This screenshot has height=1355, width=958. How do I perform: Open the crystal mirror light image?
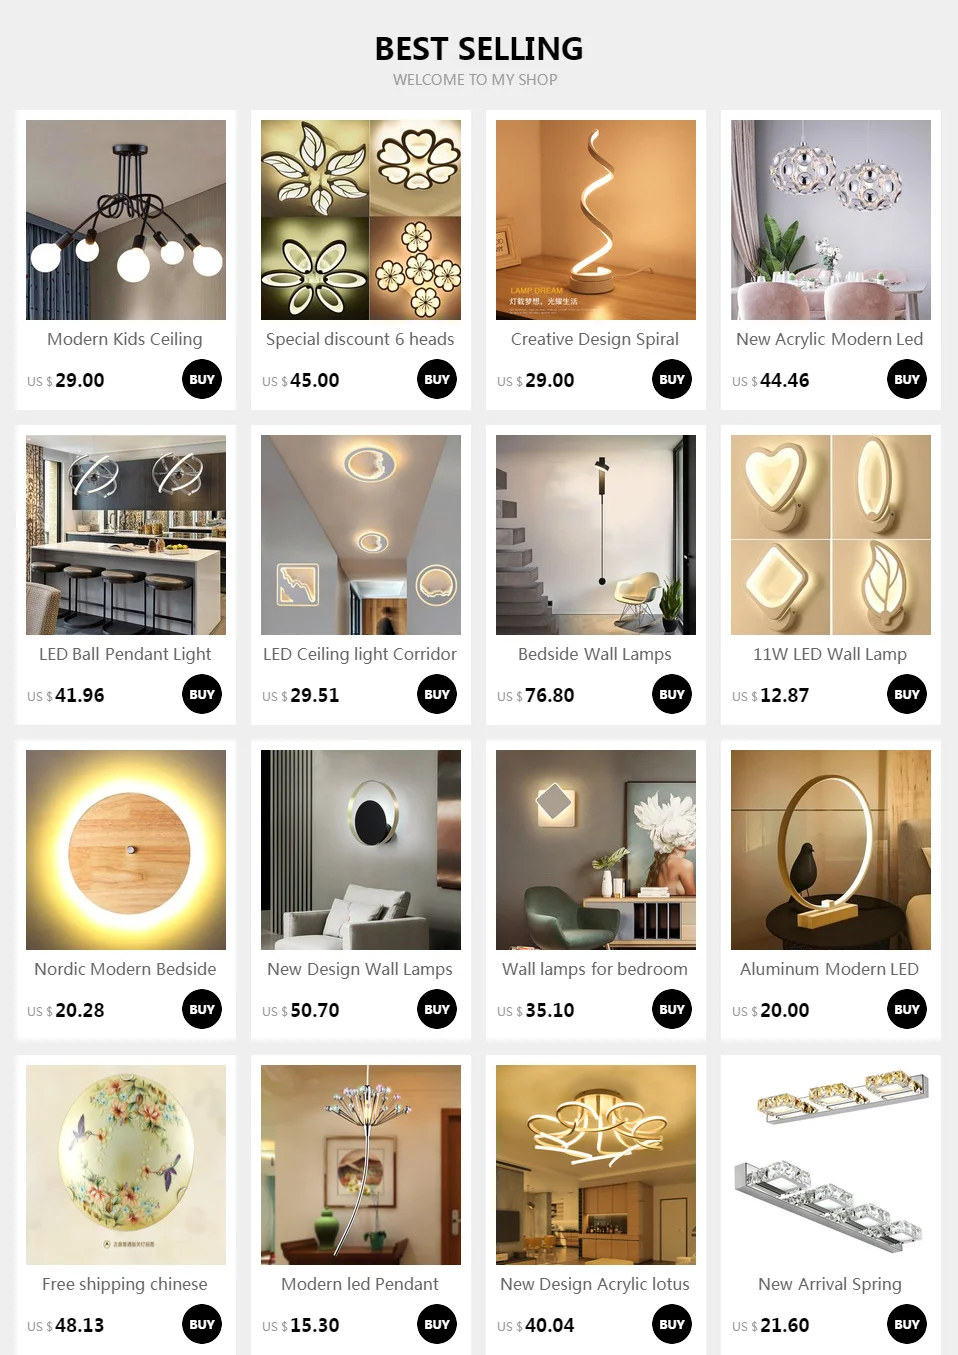tap(831, 1165)
